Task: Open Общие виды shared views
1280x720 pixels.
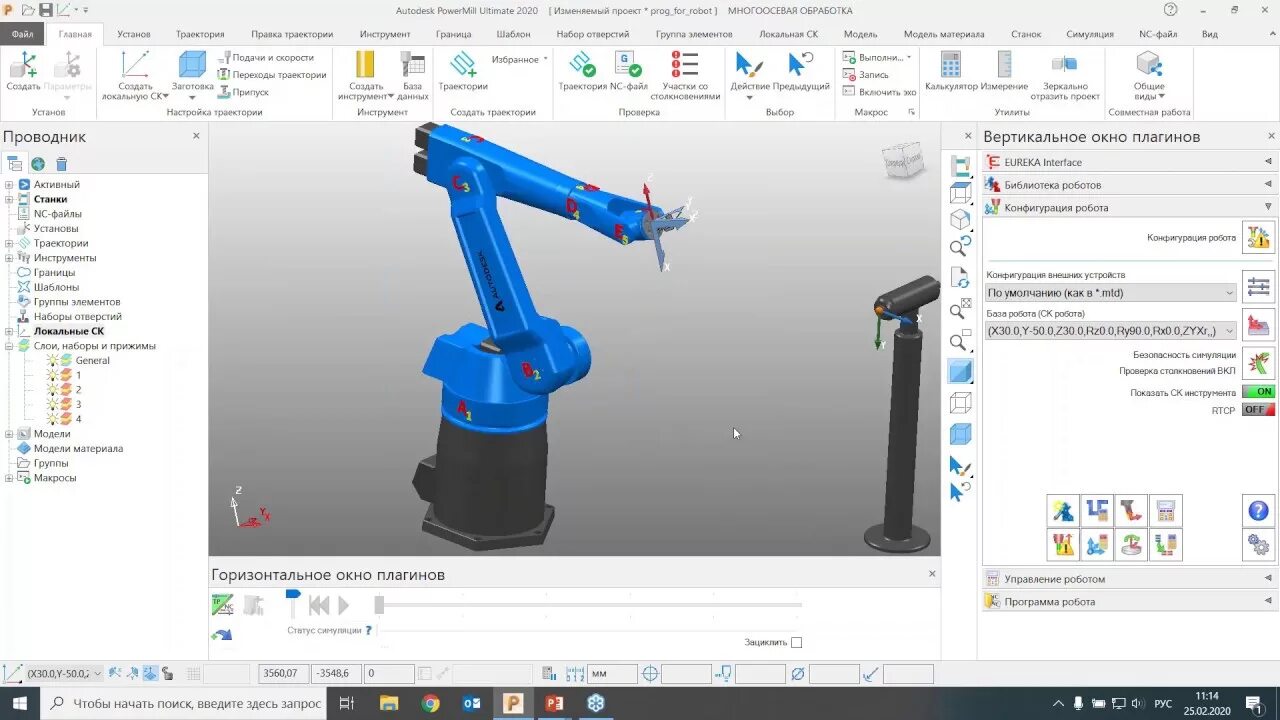Action: [1149, 75]
